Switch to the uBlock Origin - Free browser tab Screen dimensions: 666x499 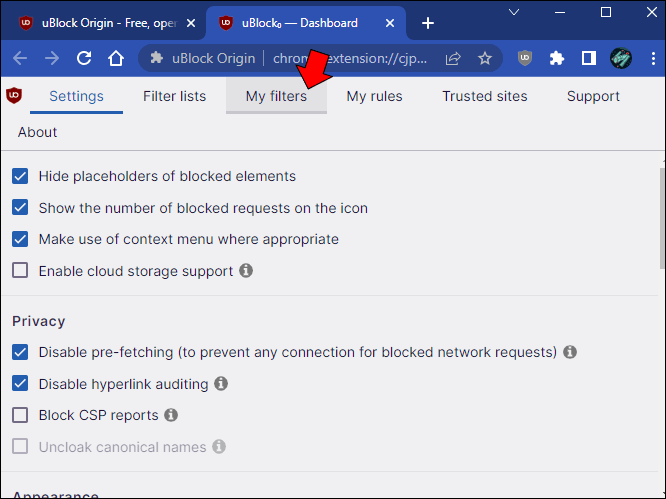pos(102,23)
